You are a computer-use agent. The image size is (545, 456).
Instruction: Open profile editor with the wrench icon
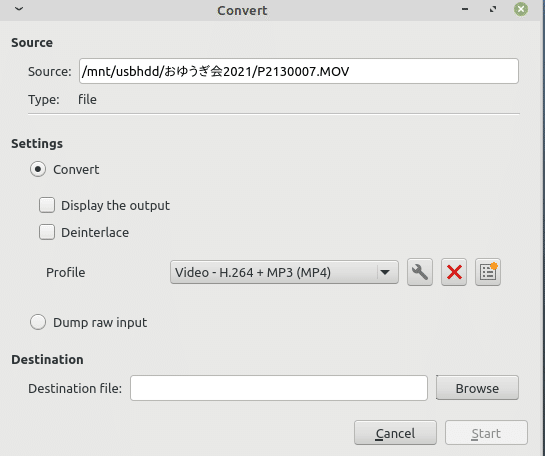point(420,272)
